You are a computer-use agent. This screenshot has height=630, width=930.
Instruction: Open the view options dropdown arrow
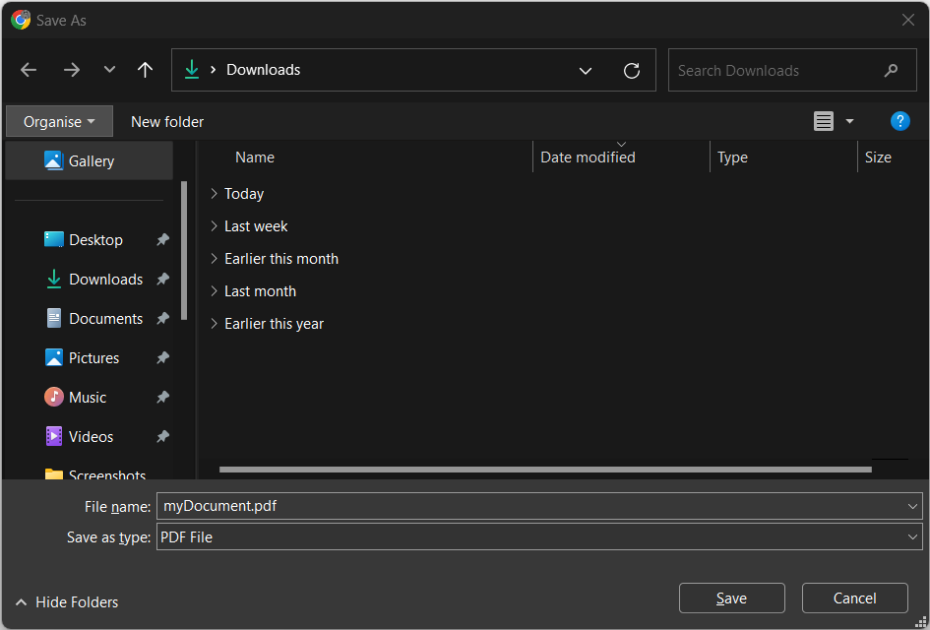849,121
